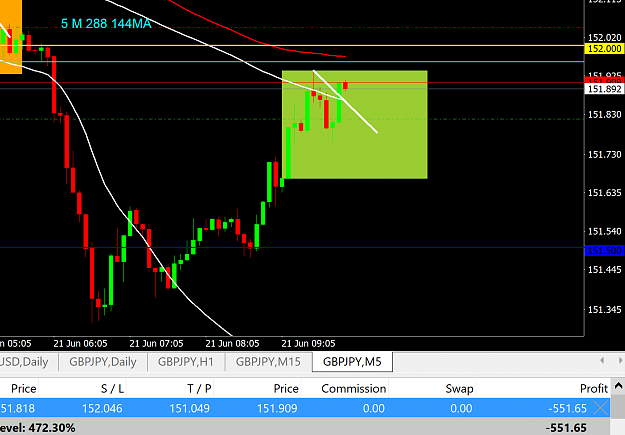
Task: Sort by the Profit column header
Action: click(594, 388)
